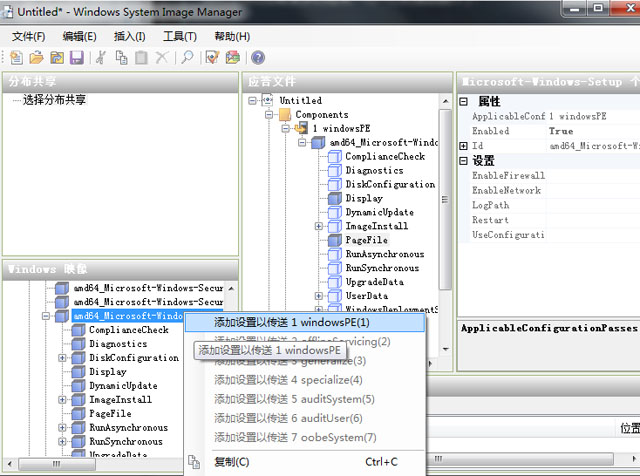Image resolution: width=640 pixels, height=476 pixels.
Task: Click Windows image pane left scroll arrow
Action: point(10,464)
